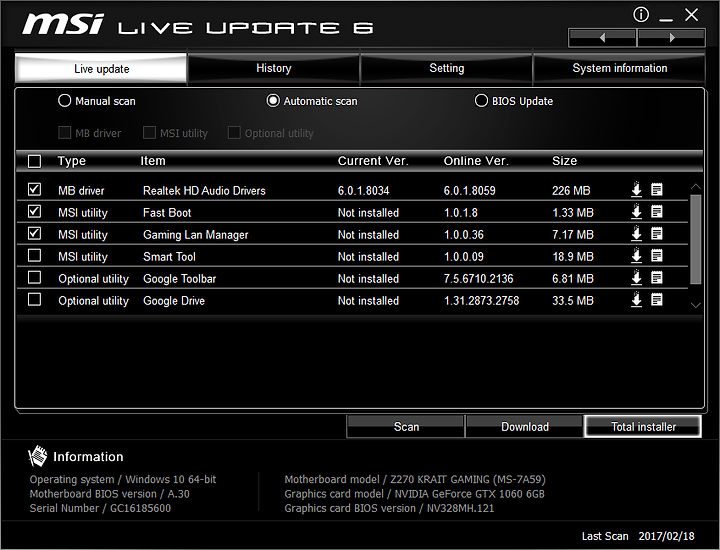Uncheck Gaming Lan Manager checkbox

coord(34,233)
